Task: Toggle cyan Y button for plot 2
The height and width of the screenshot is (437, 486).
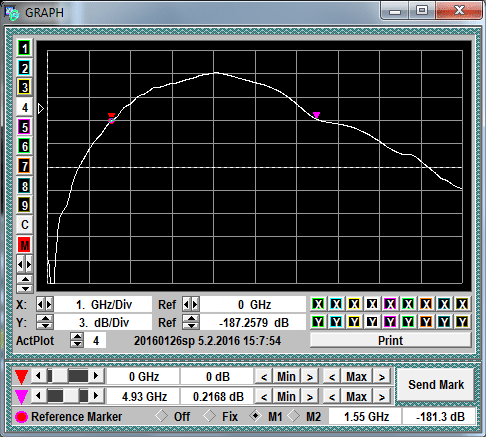Action: click(x=336, y=322)
